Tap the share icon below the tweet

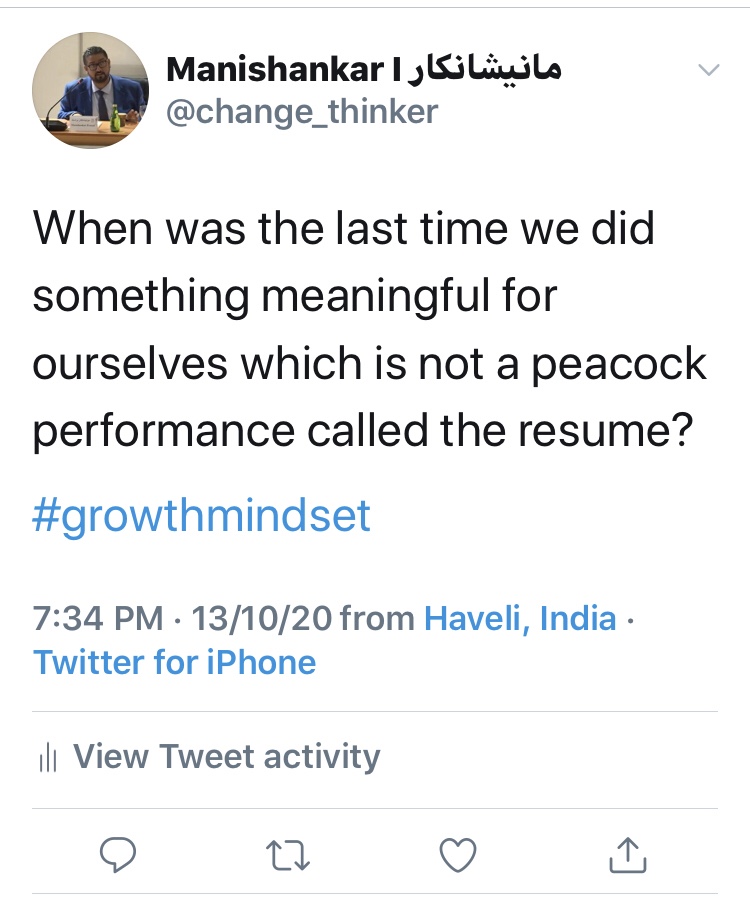pyautogui.click(x=626, y=854)
